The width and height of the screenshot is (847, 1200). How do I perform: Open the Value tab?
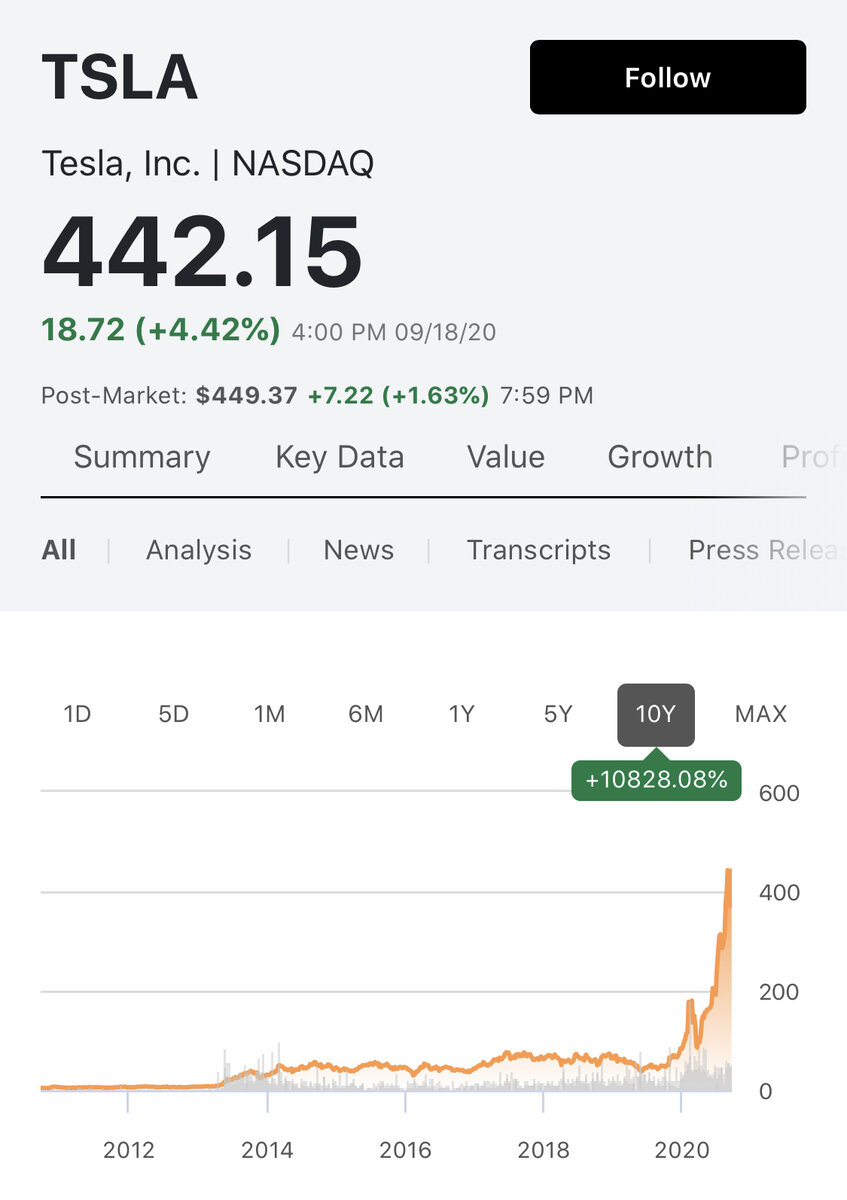click(506, 457)
